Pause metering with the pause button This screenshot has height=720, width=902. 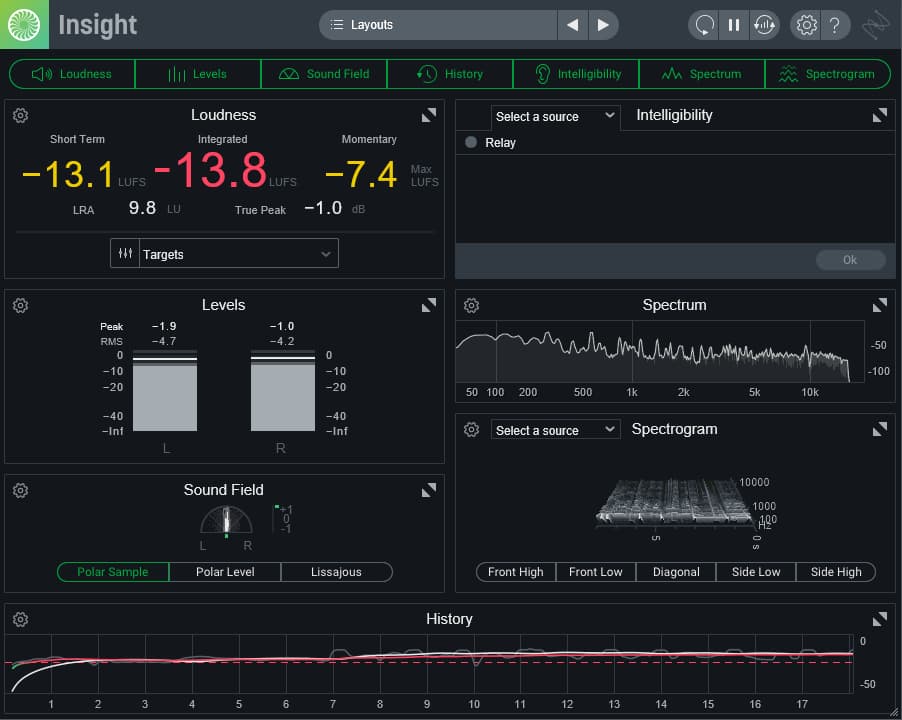pyautogui.click(x=734, y=25)
